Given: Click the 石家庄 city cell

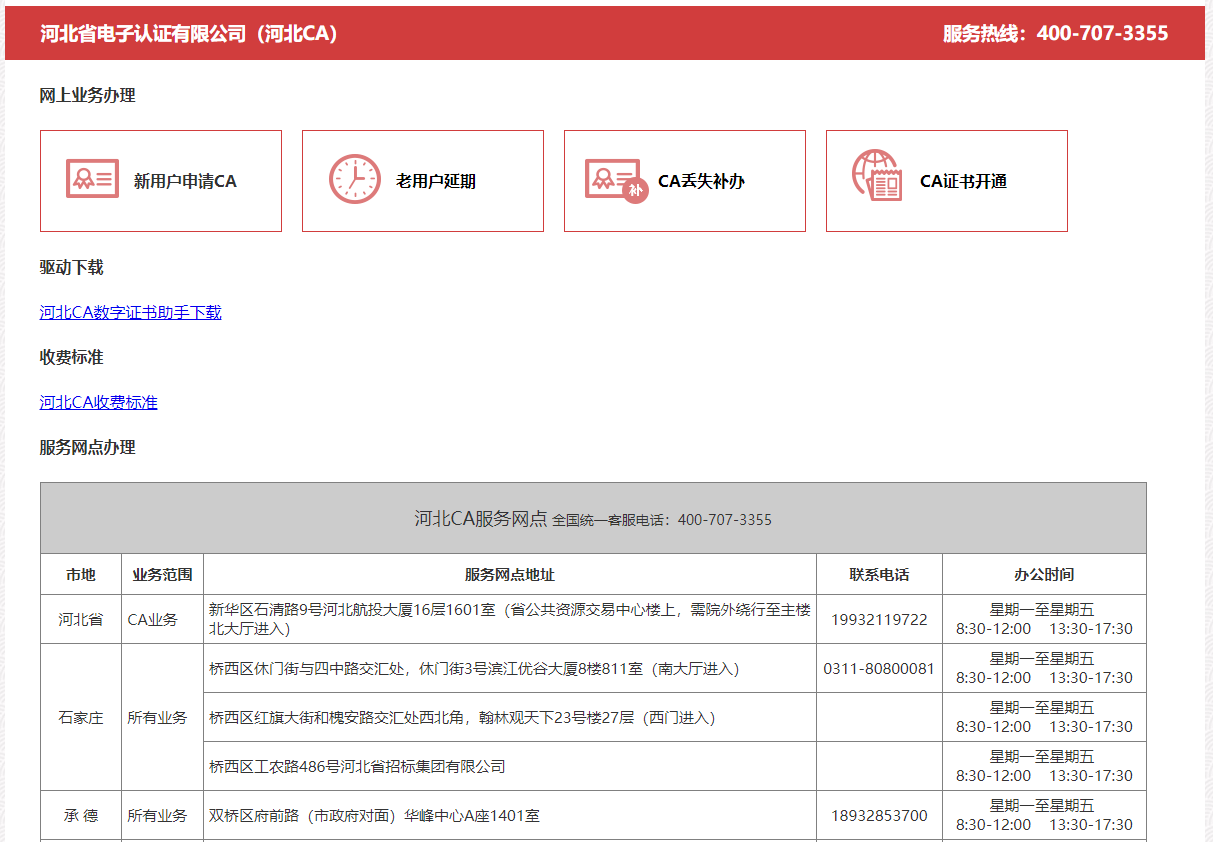Looking at the screenshot, I should (x=80, y=717).
